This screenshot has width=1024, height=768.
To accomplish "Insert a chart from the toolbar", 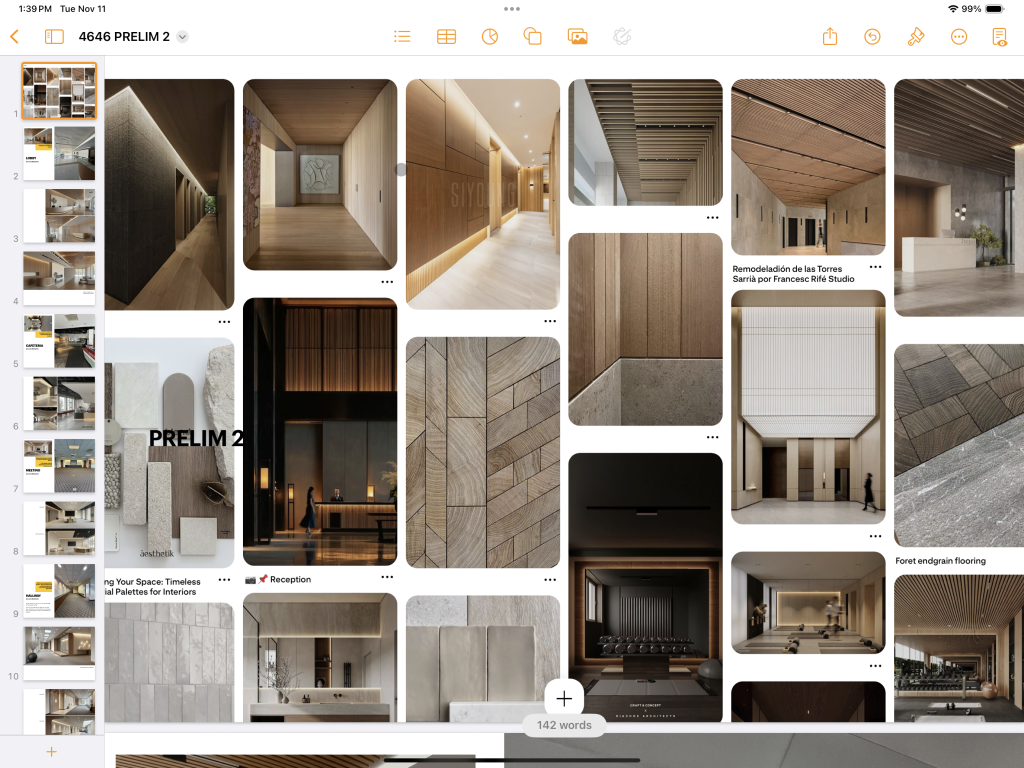I will click(489, 37).
